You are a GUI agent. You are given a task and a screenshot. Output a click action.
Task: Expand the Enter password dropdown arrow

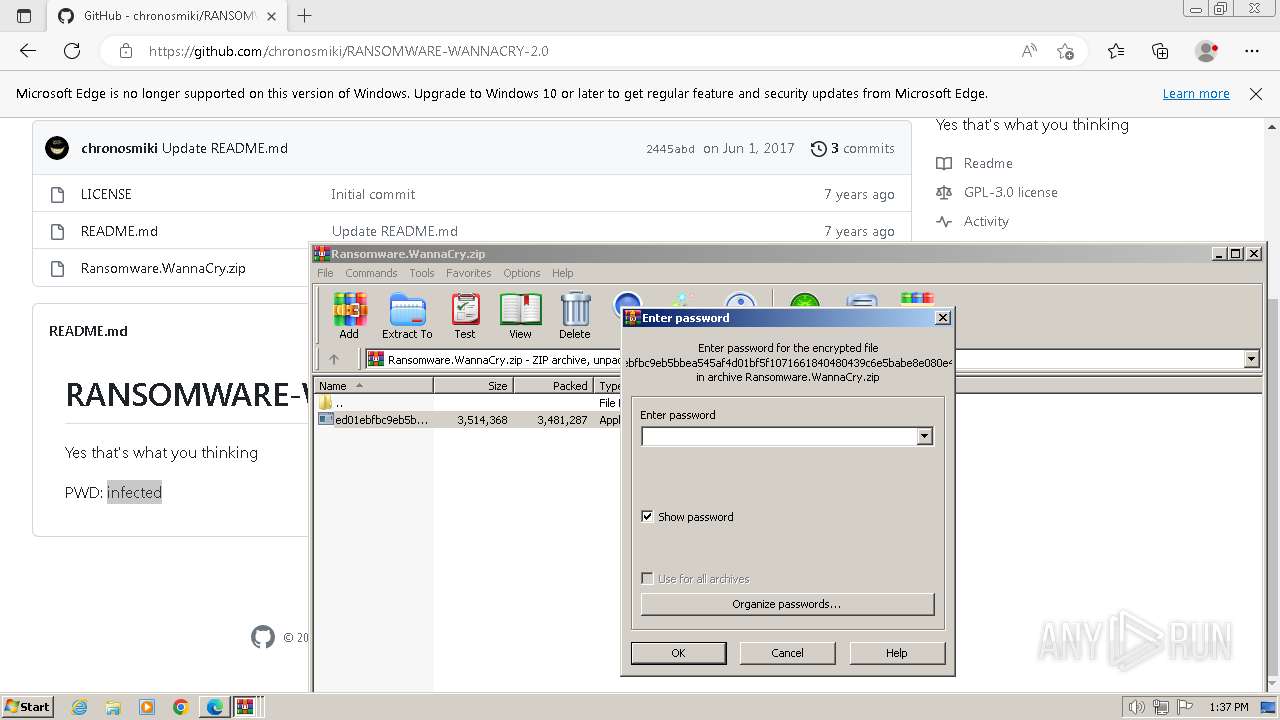[x=925, y=436]
